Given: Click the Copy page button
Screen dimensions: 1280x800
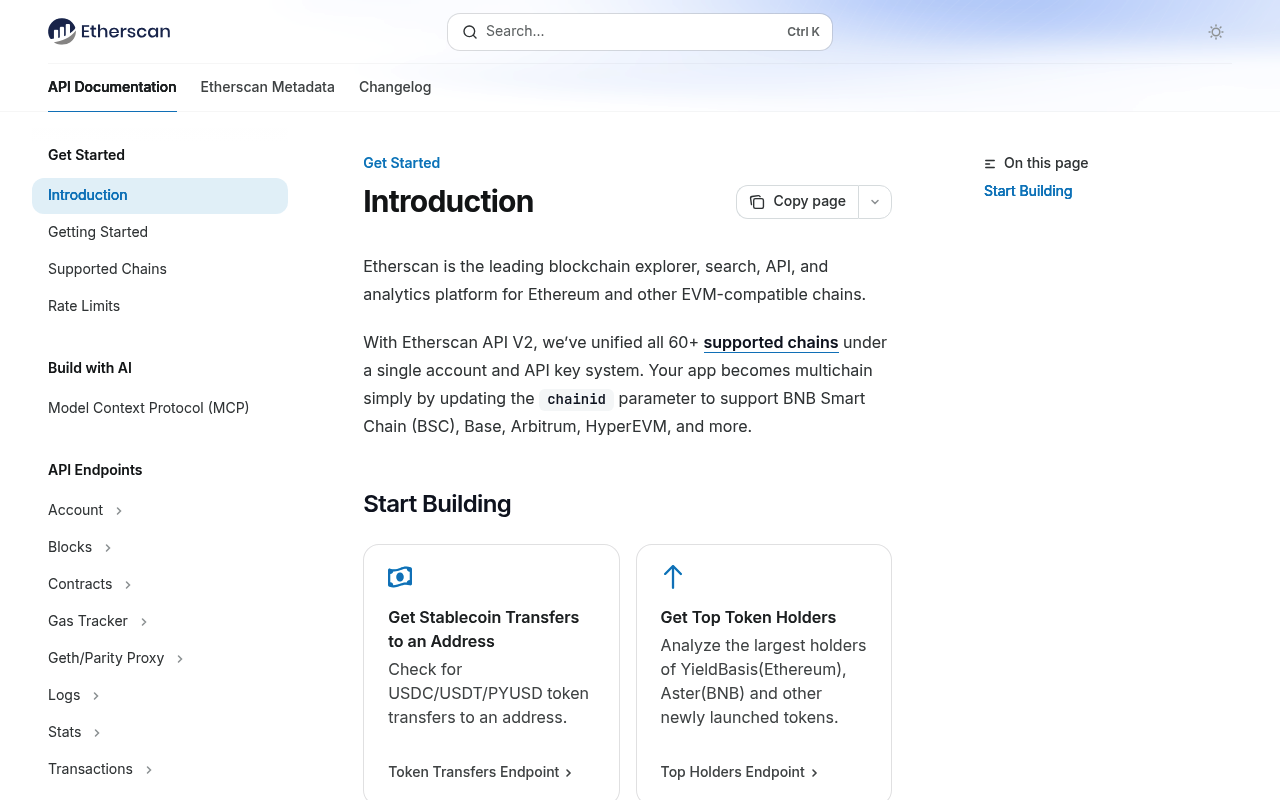Looking at the screenshot, I should point(798,202).
